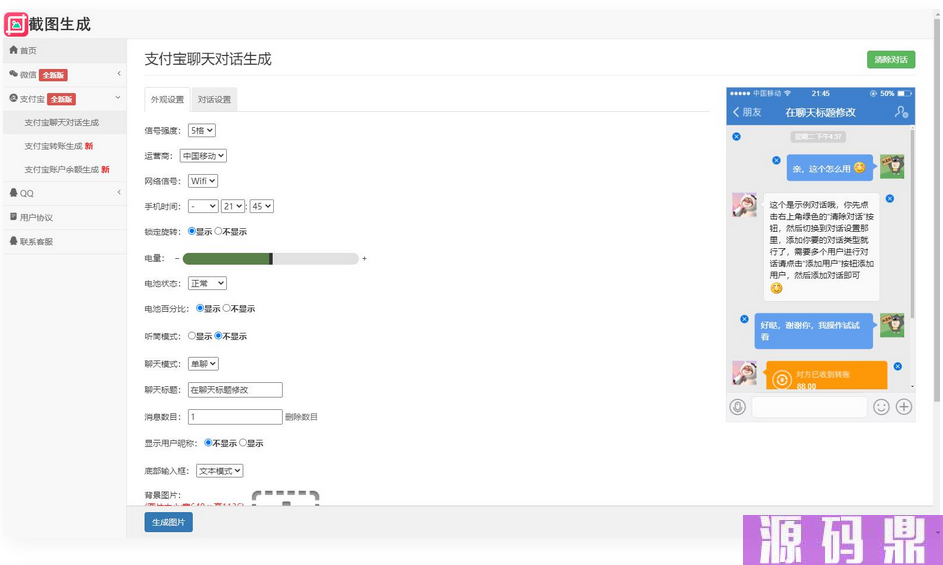Select 电池百分比 显示 radio
Viewport: 943px width, 565px height.
(200, 308)
